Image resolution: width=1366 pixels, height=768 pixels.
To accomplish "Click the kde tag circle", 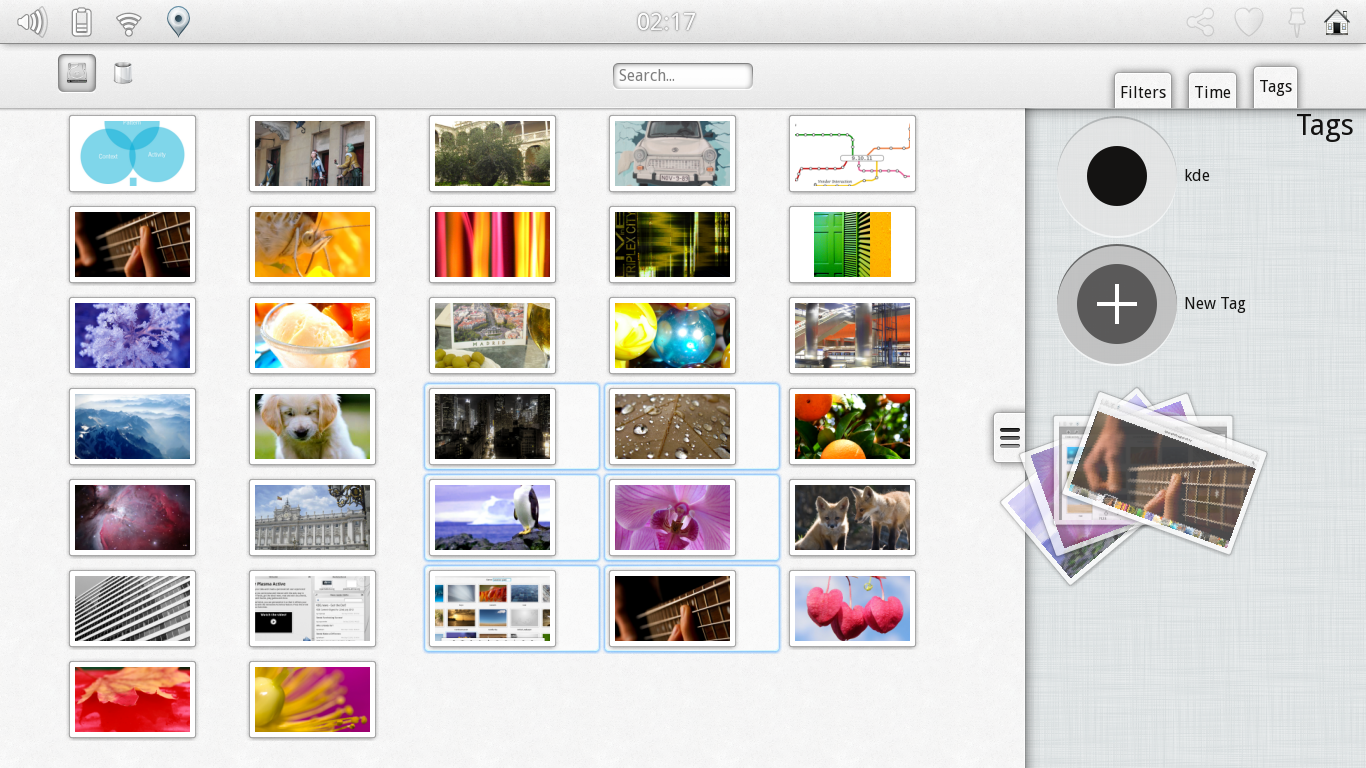I will [x=1117, y=176].
